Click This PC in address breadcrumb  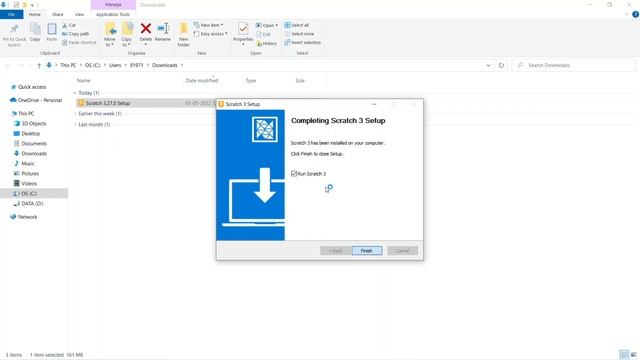click(68, 65)
